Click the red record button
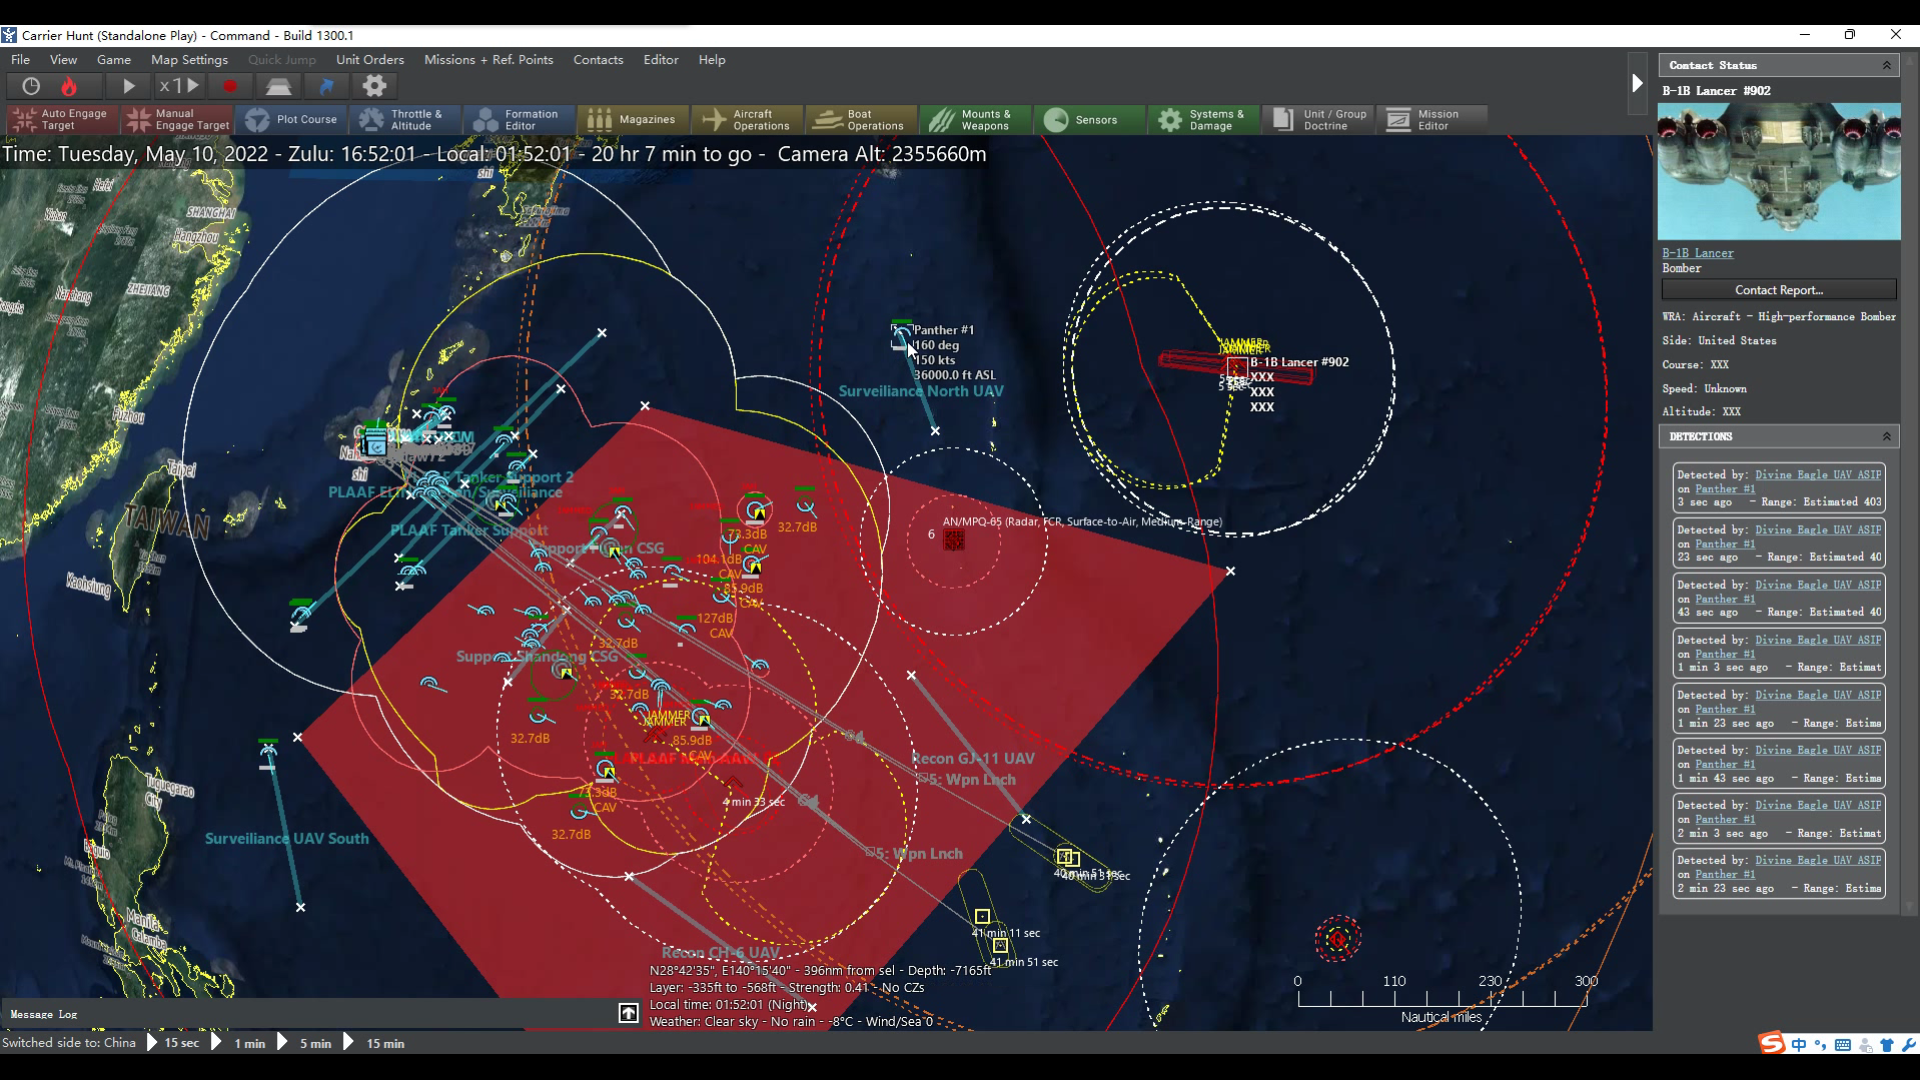Screen dimensions: 1920x1080 [x=230, y=86]
